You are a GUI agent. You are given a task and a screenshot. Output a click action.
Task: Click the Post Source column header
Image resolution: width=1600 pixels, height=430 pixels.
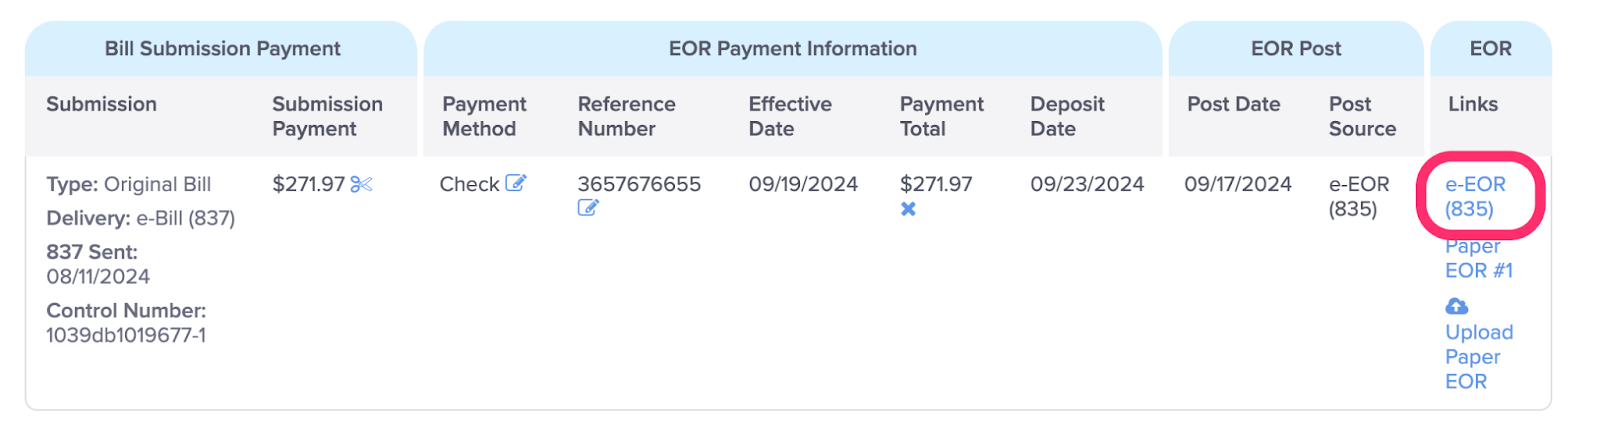point(1362,116)
